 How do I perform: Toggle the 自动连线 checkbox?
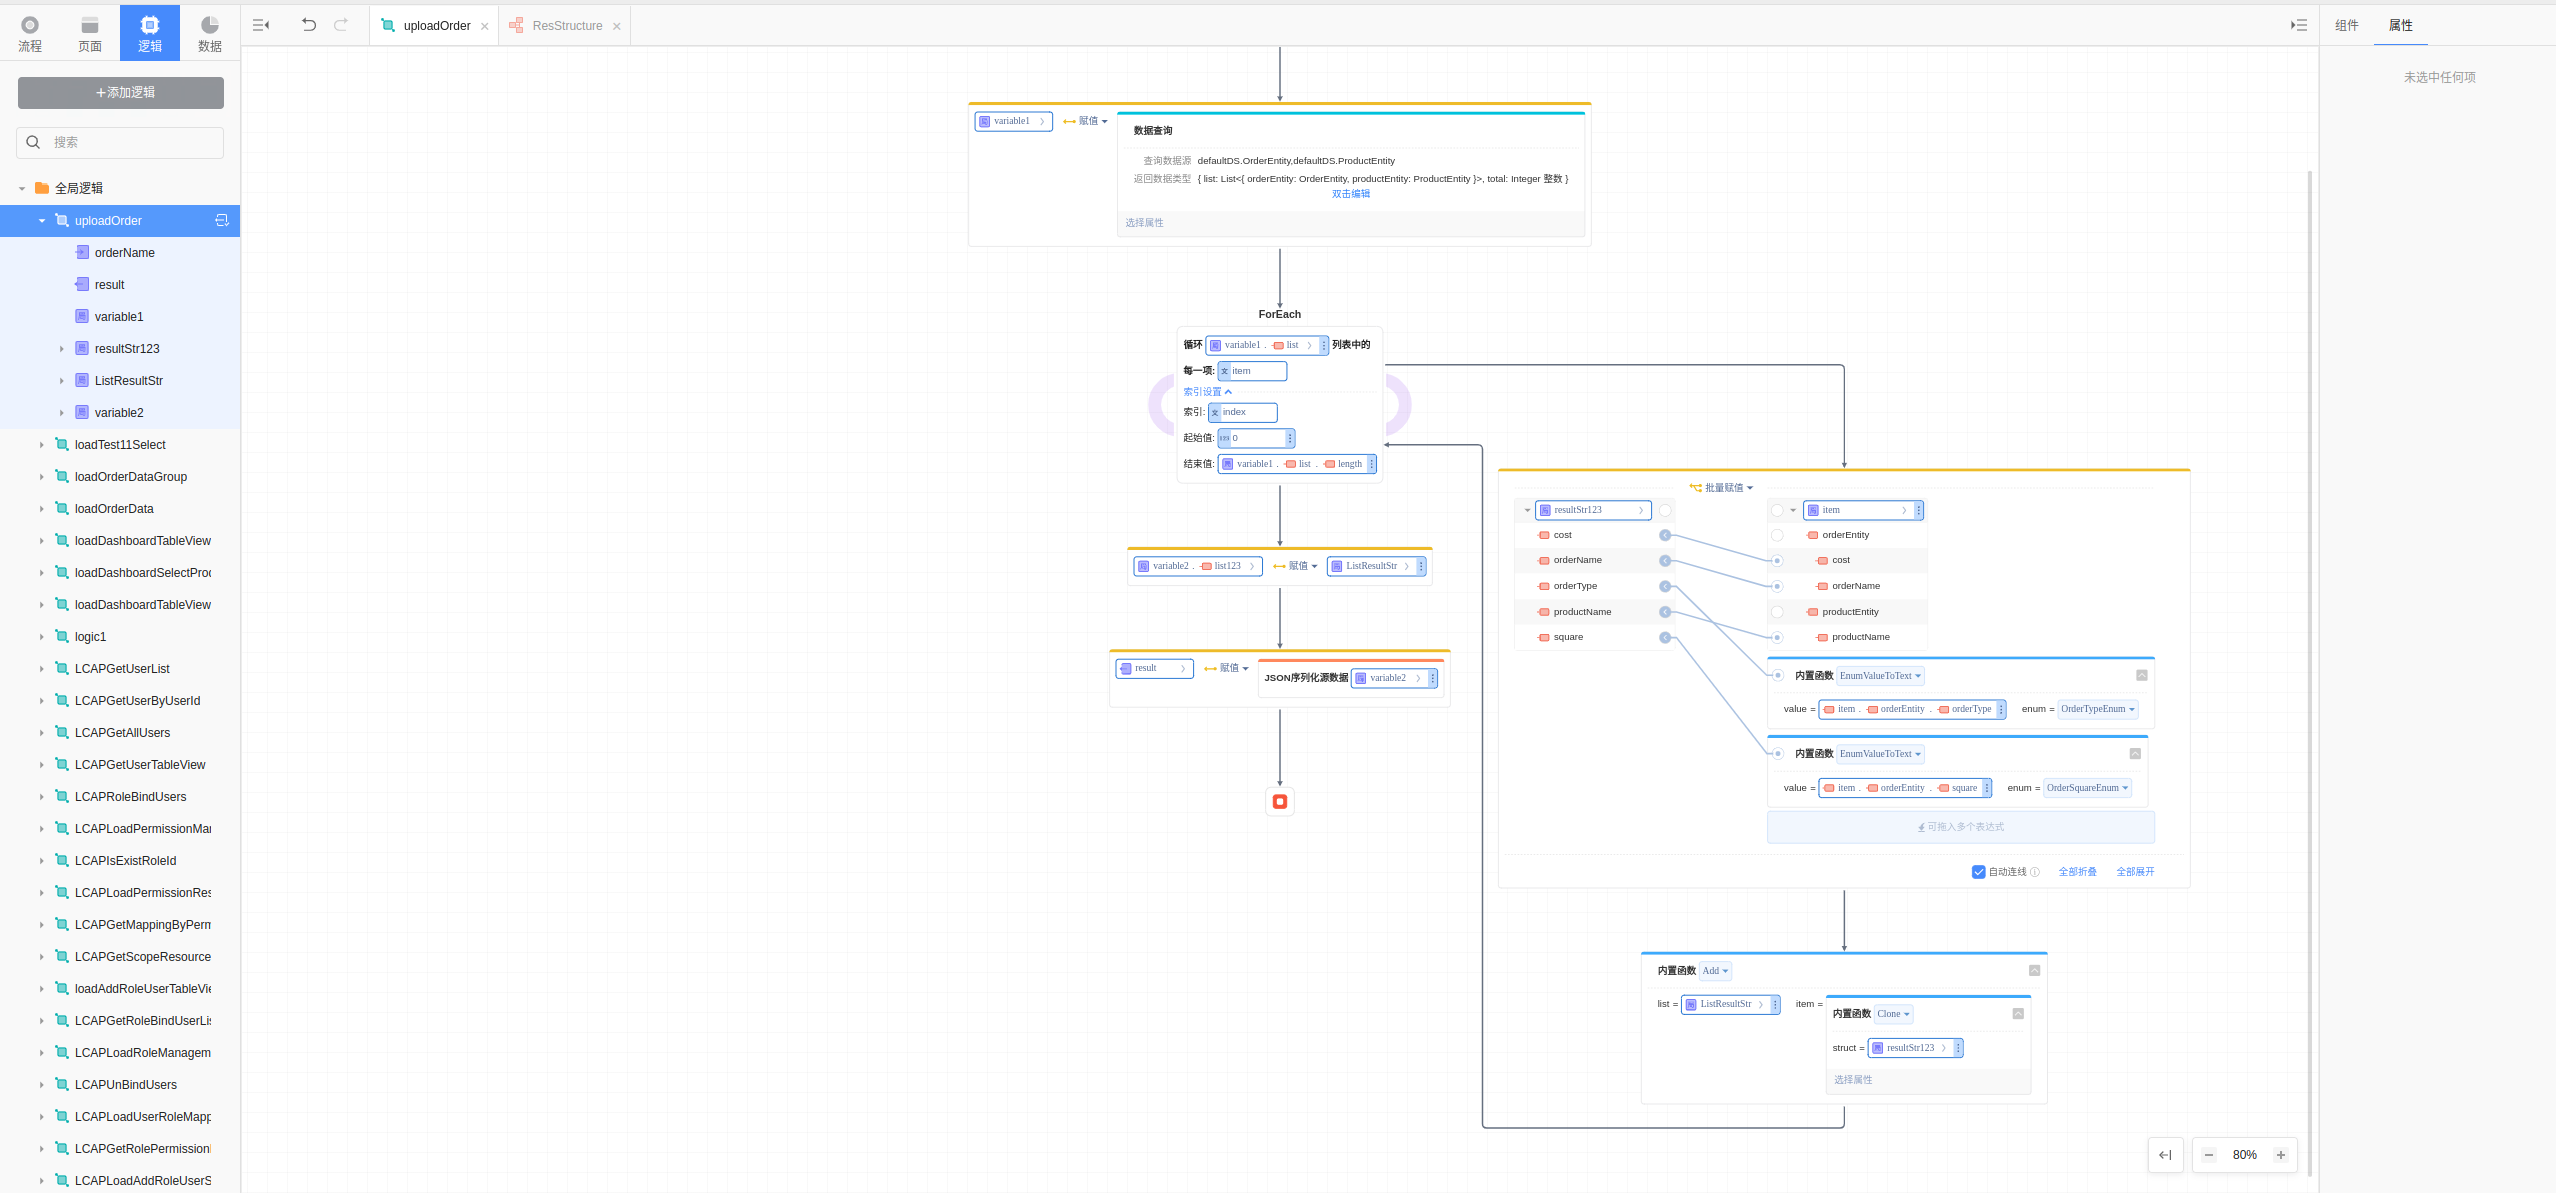point(1978,872)
